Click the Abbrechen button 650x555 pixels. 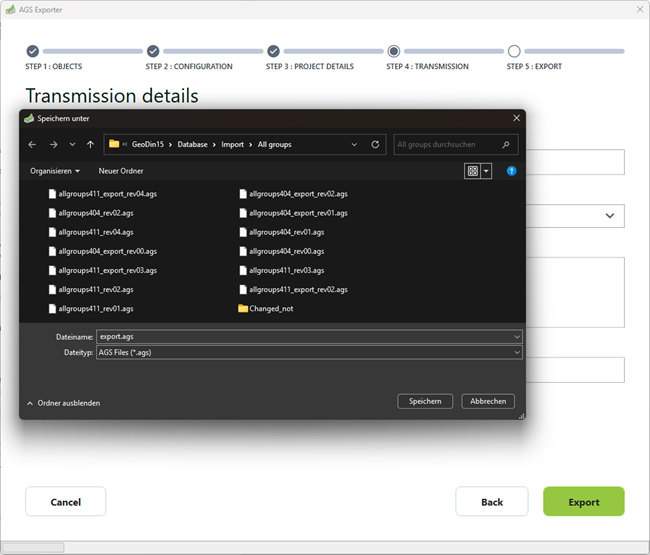tap(488, 401)
